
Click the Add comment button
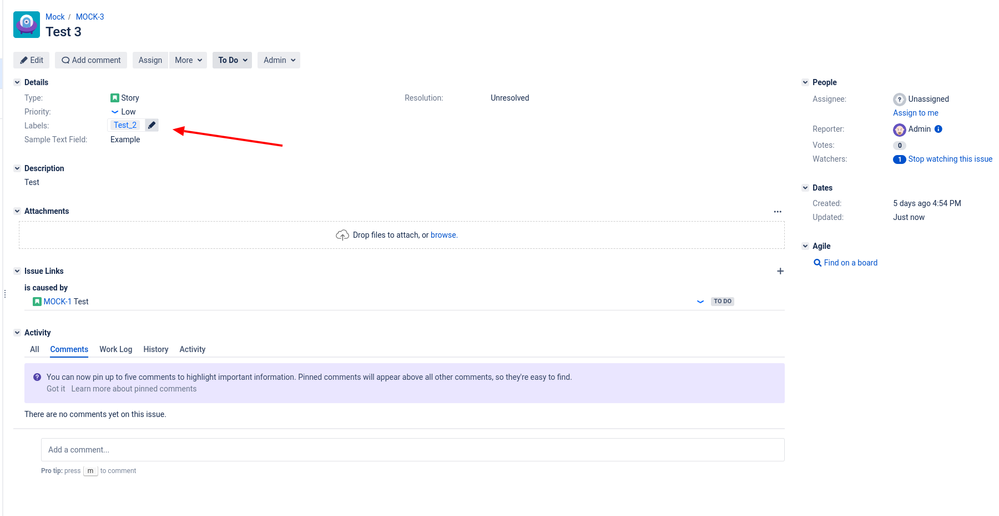pyautogui.click(x=91, y=61)
